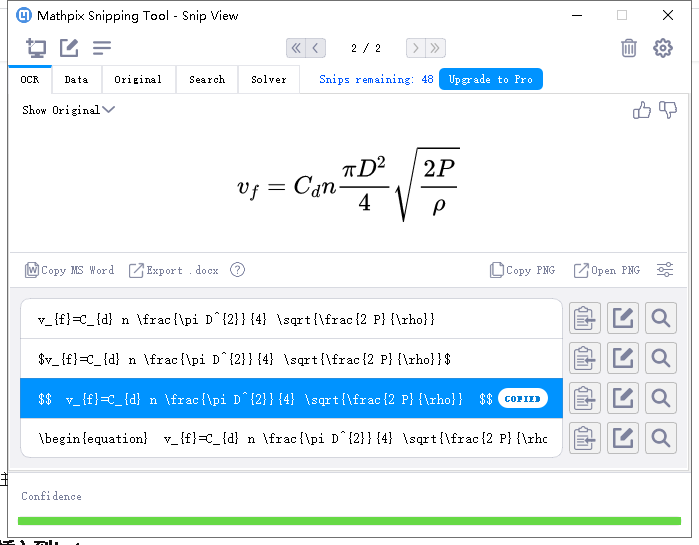The height and width of the screenshot is (545, 699).
Task: Open the Original tab
Action: (138, 79)
